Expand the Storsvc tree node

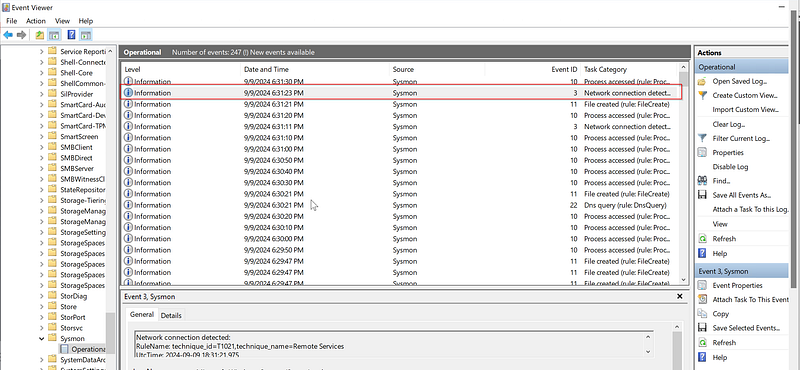click(42, 328)
